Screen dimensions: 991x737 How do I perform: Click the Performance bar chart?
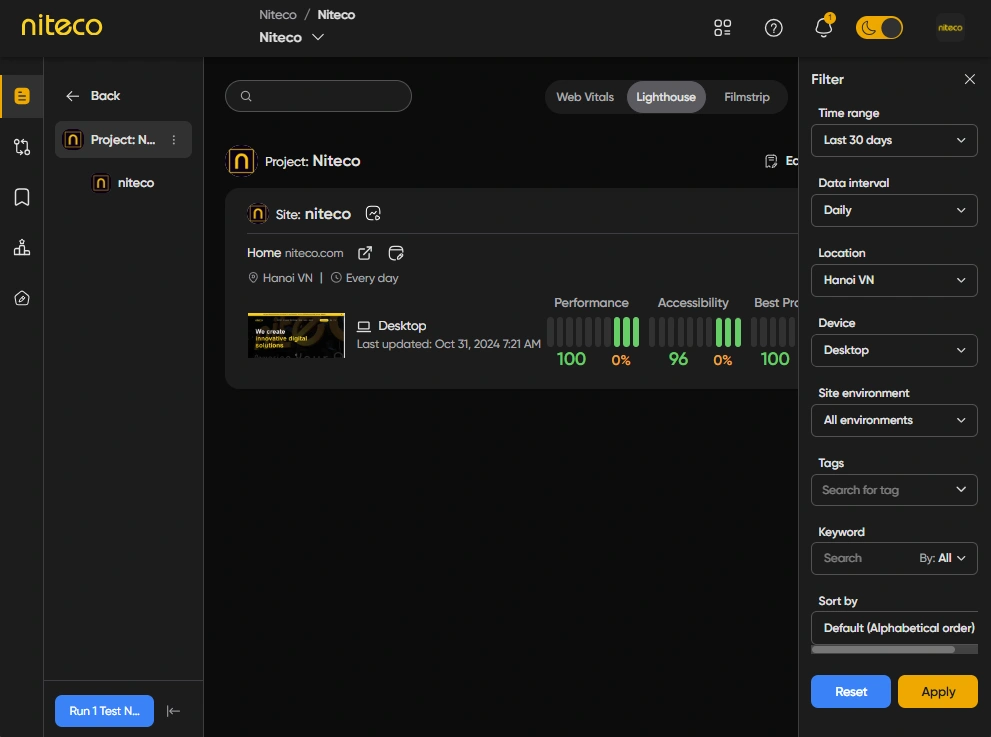(x=593, y=332)
